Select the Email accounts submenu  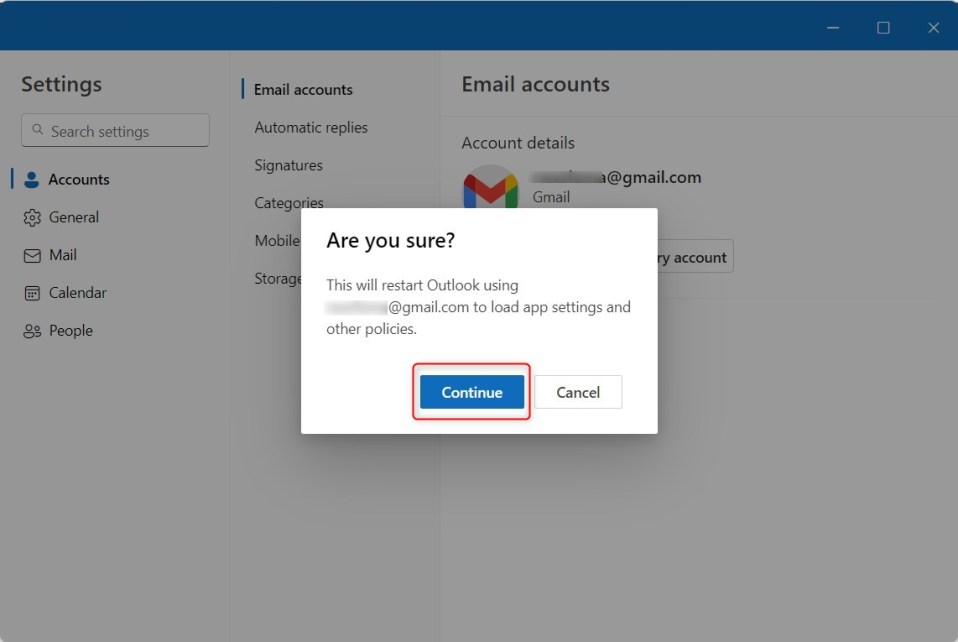pyautogui.click(x=304, y=90)
